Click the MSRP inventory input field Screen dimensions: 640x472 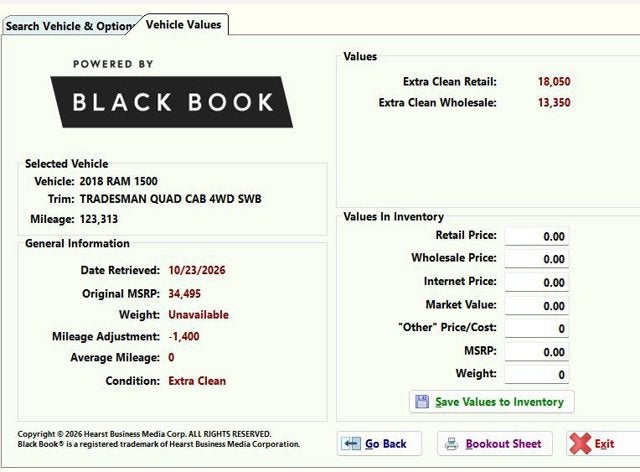pyautogui.click(x=536, y=352)
